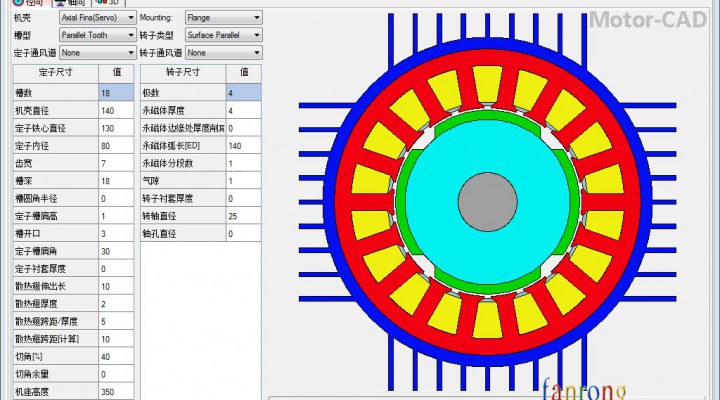Click the 机座高度 value field showing 350
Image resolution: width=720 pixels, height=400 pixels.
116,391
